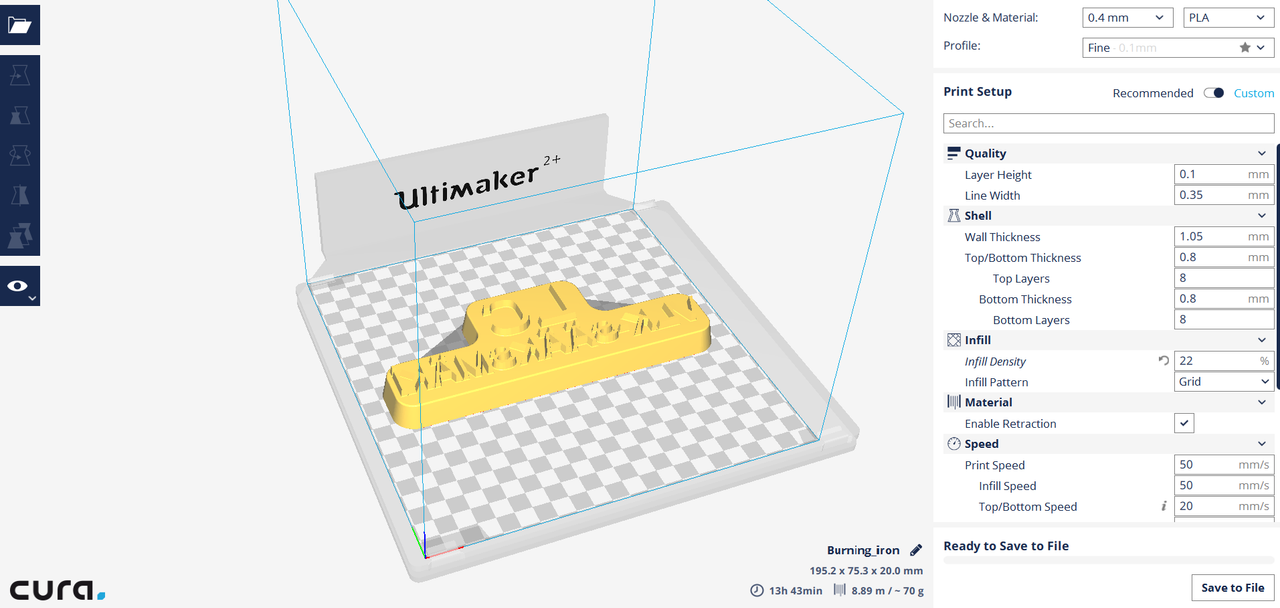The width and height of the screenshot is (1280, 608).
Task: Click the Material section icon
Action: (x=953, y=402)
